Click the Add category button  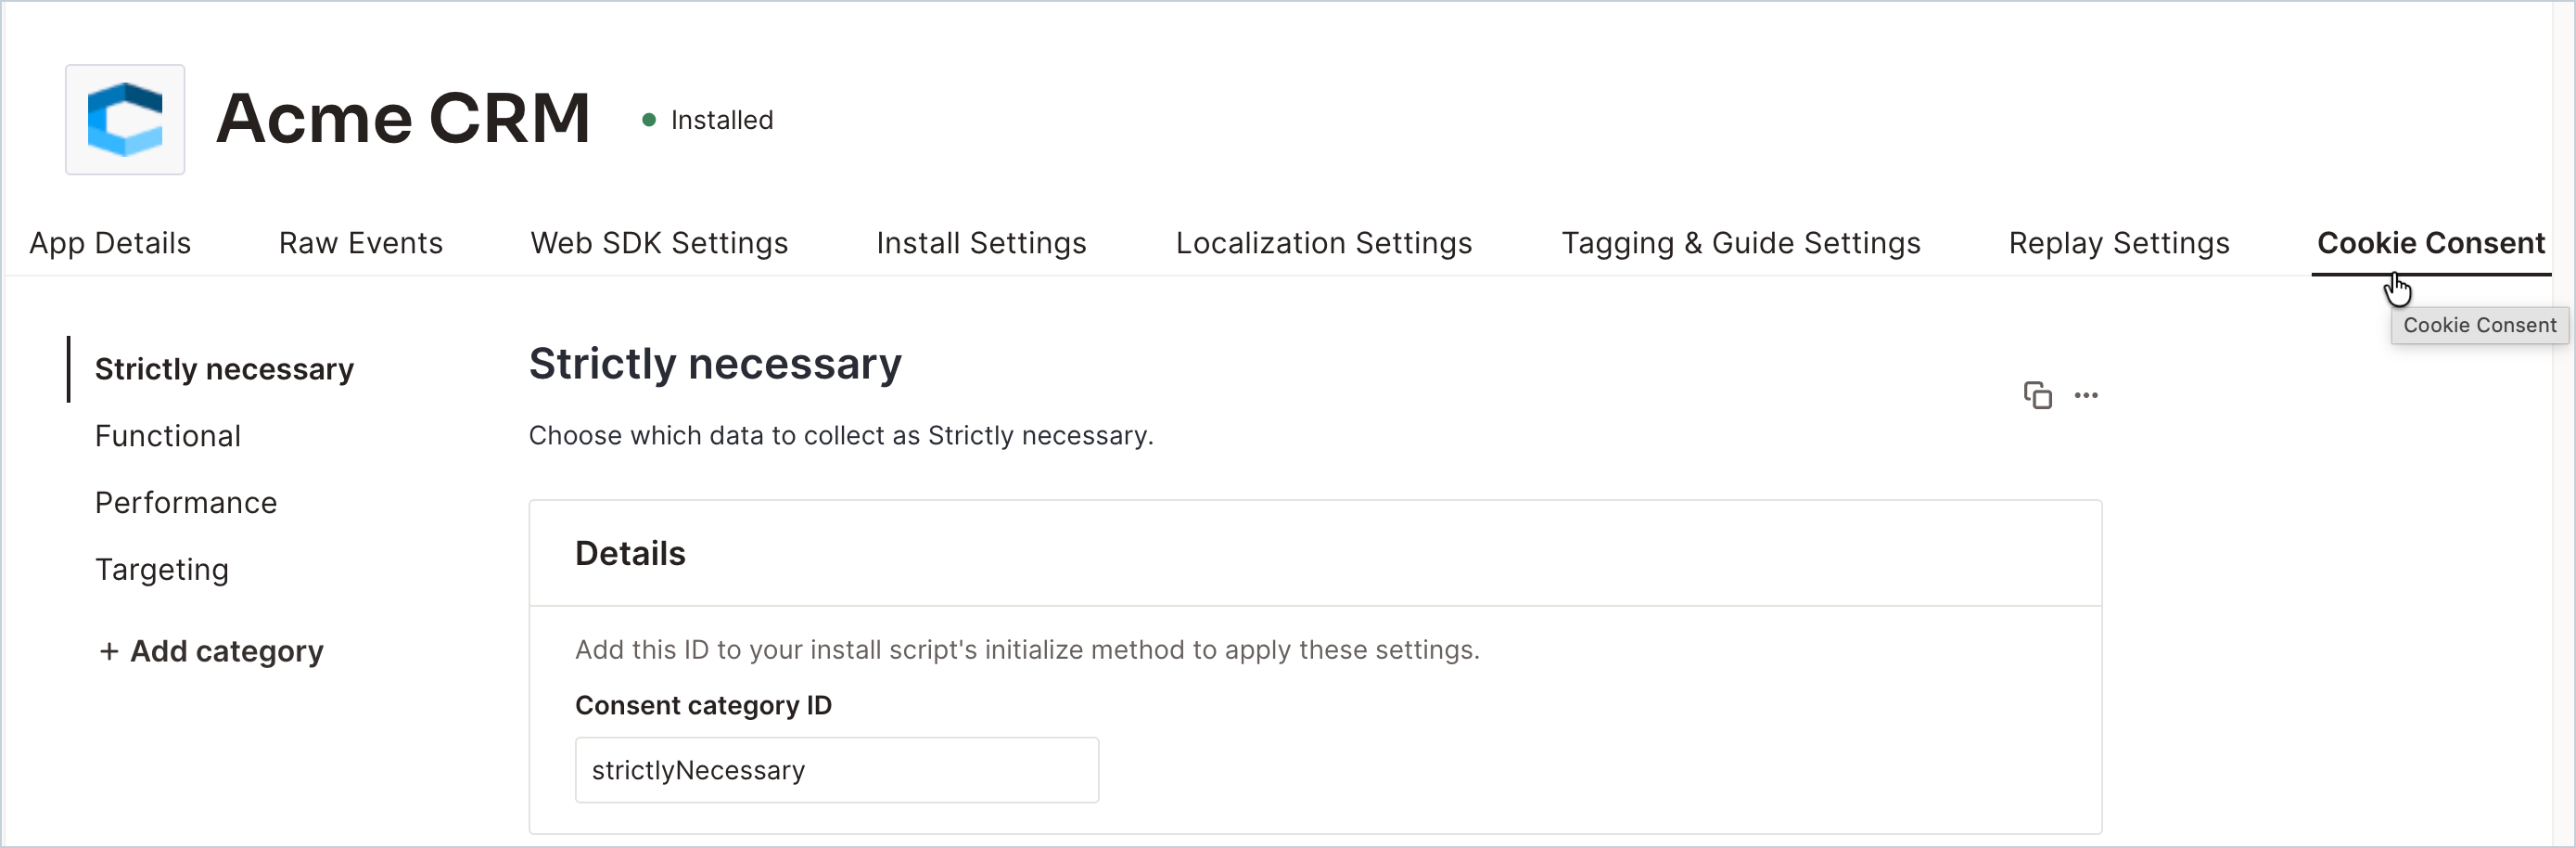coord(211,651)
